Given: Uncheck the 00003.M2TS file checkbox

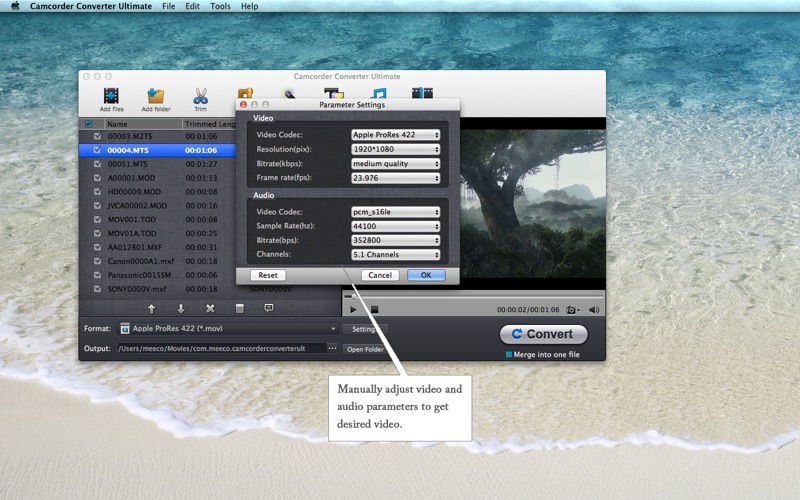Looking at the screenshot, I should pos(97,136).
